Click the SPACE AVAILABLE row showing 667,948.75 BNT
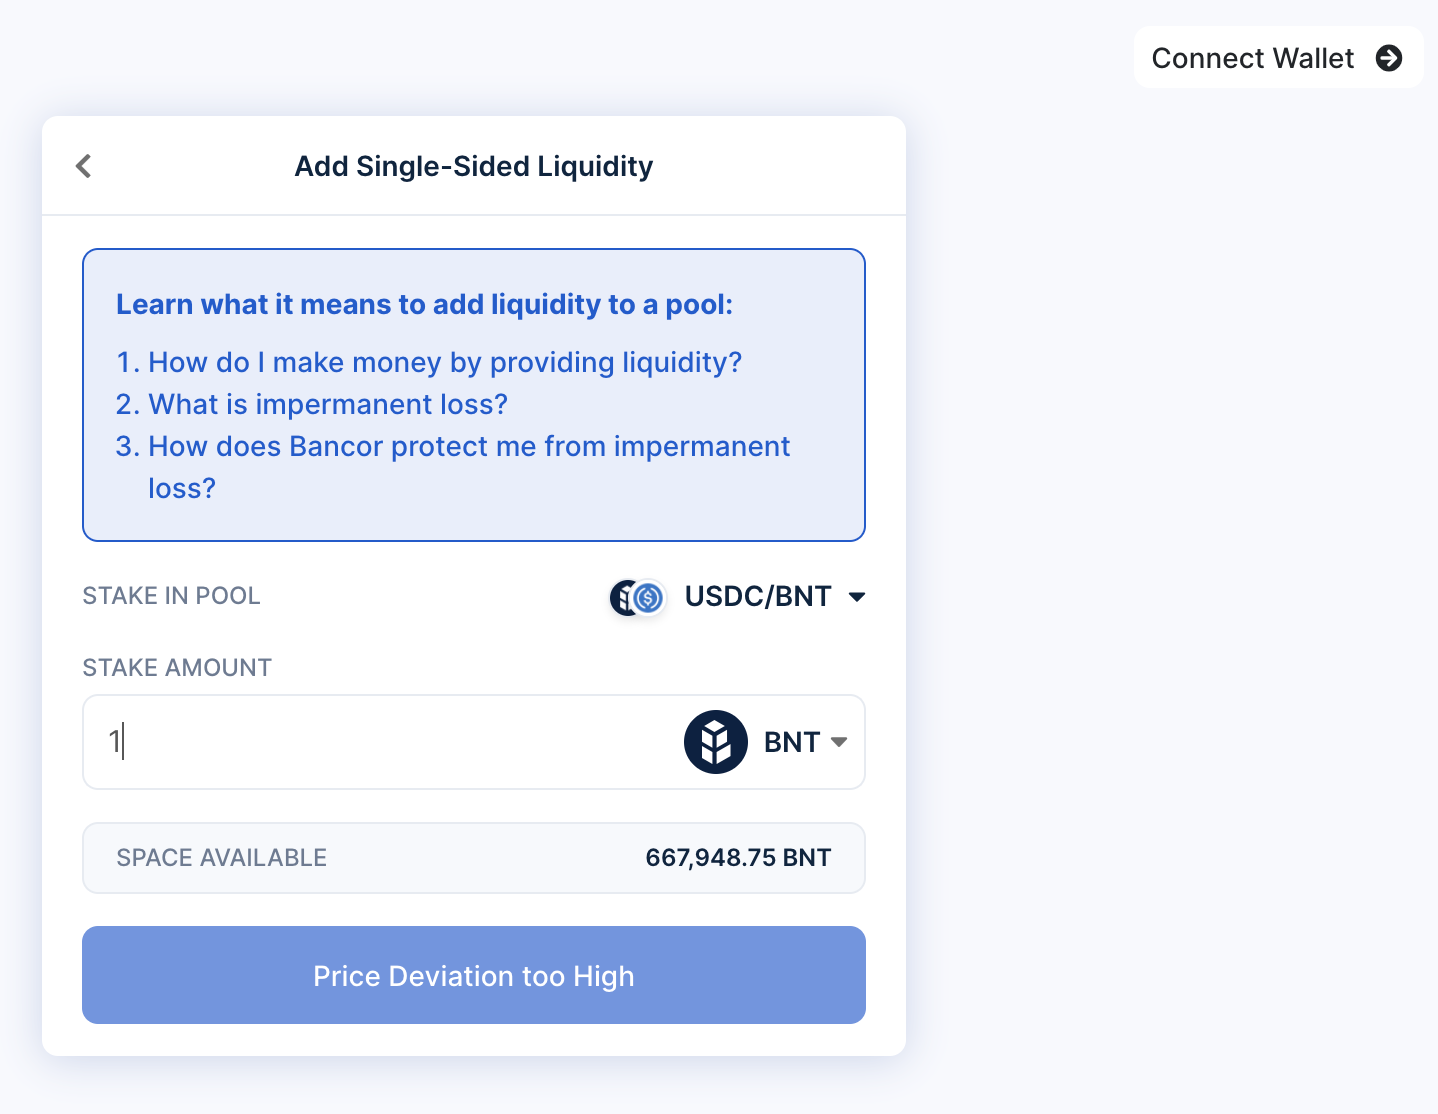Viewport: 1438px width, 1114px height. (473, 857)
